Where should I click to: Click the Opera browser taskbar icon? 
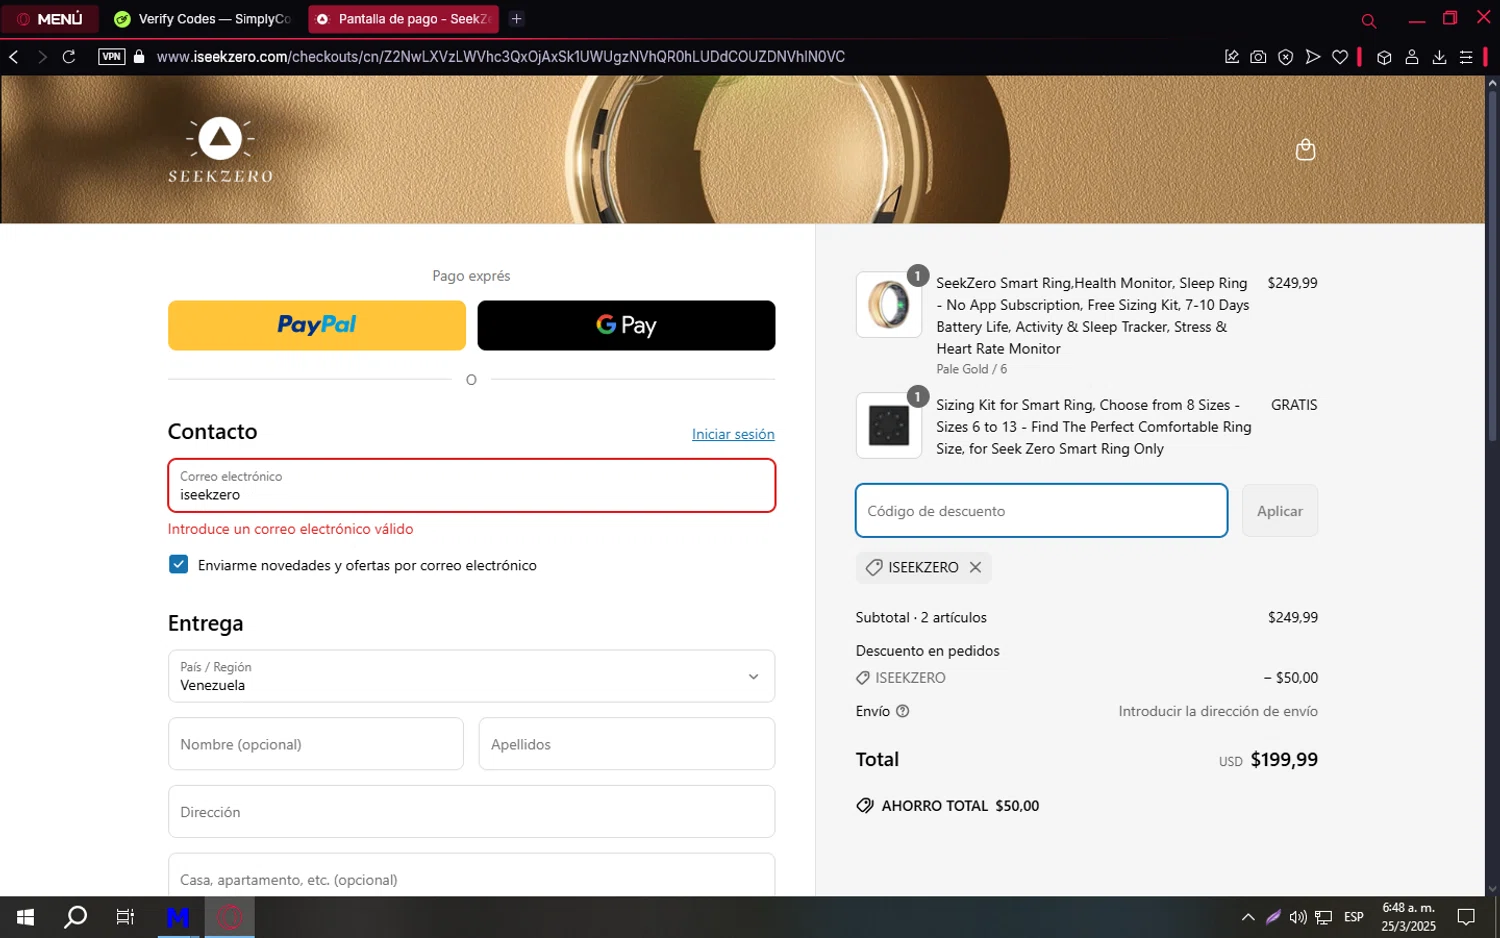230,917
